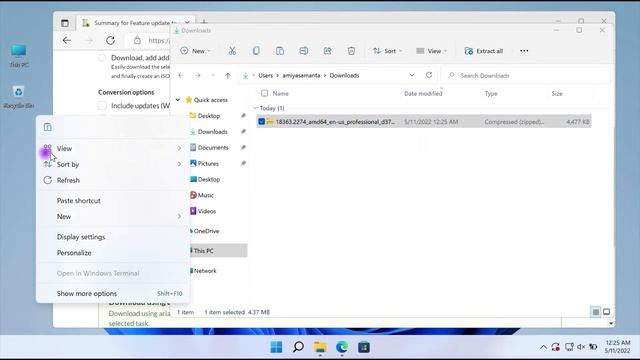The image size is (640, 360).
Task: Choose Personalize in context menu
Action: pyautogui.click(x=113, y=253)
